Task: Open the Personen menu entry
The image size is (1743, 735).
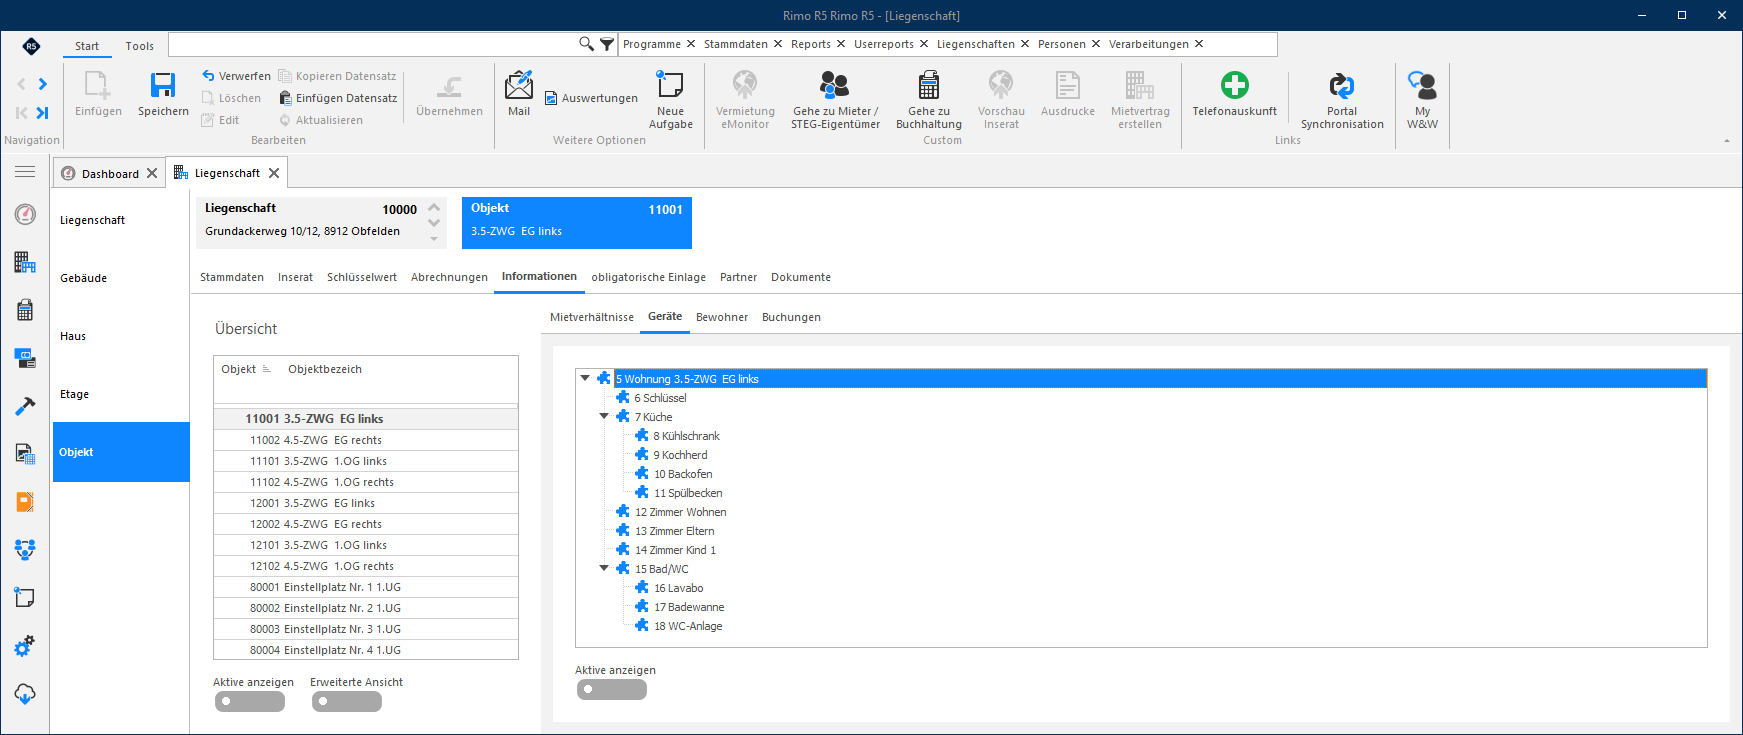Action: click(x=1061, y=44)
